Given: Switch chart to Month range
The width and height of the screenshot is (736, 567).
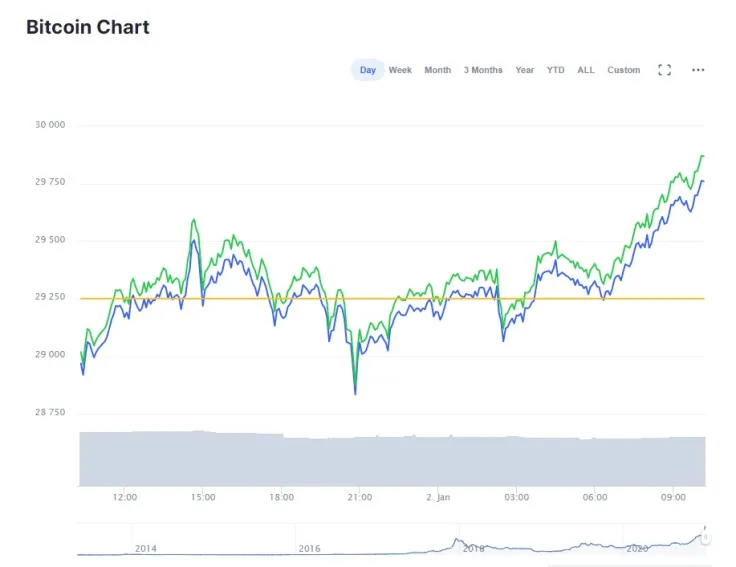Looking at the screenshot, I should [x=437, y=70].
